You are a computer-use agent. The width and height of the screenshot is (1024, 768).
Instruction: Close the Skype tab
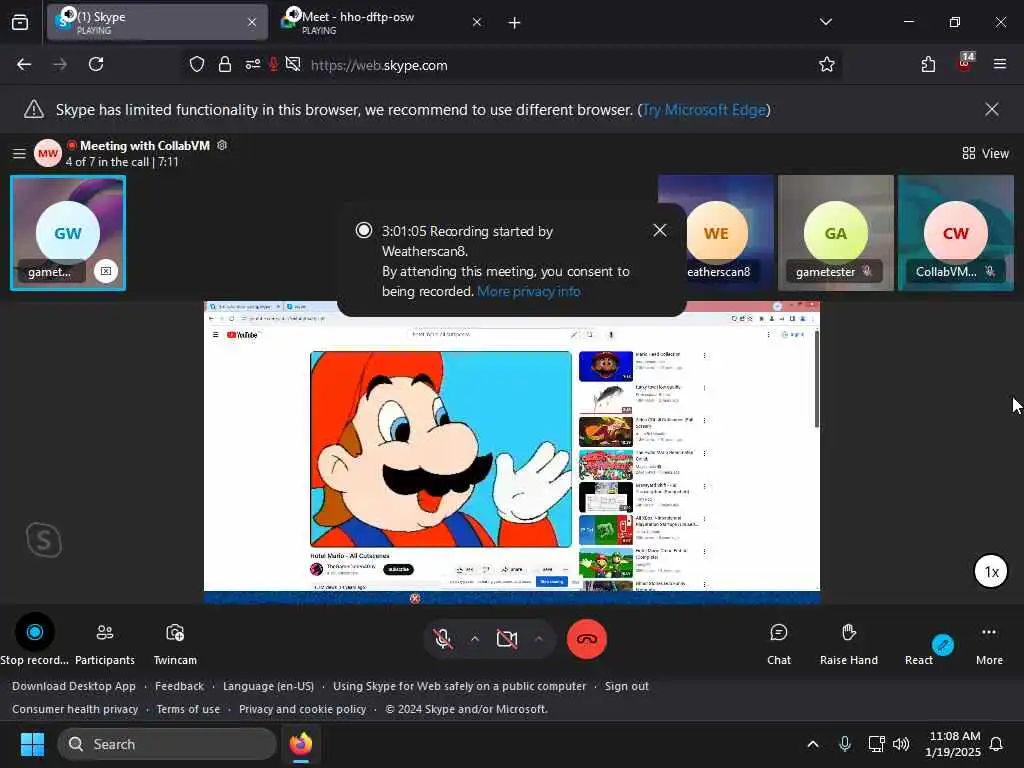(252, 22)
